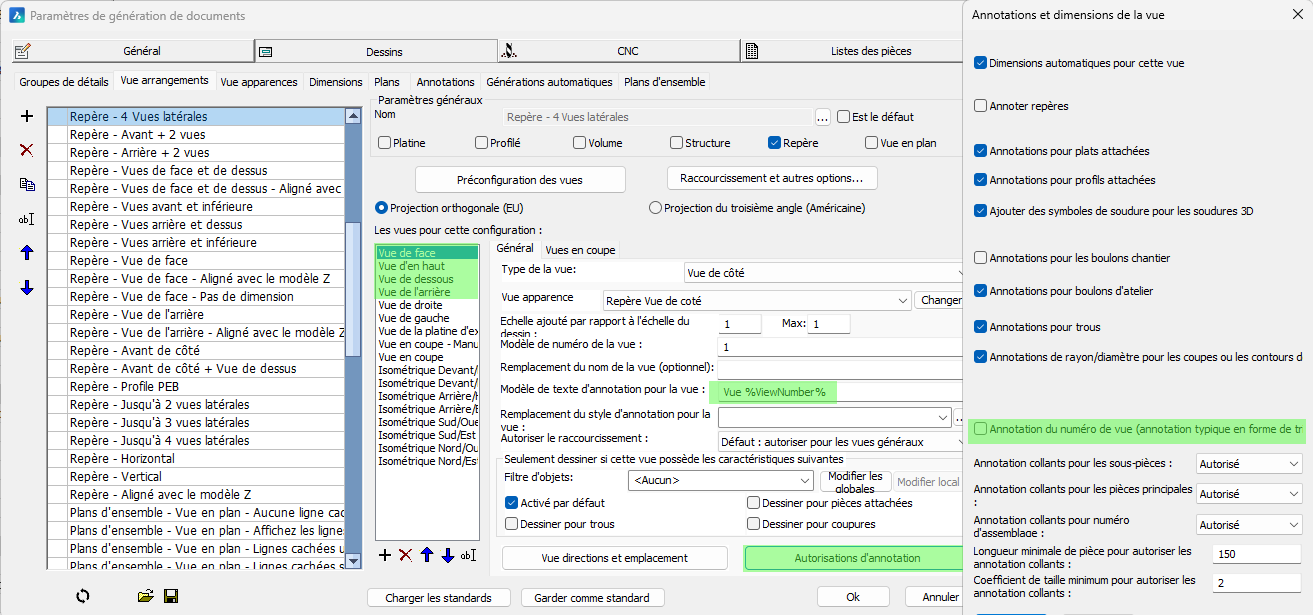
Task: Uncheck 'Activé par défaut' checkbox
Action: coord(512,503)
